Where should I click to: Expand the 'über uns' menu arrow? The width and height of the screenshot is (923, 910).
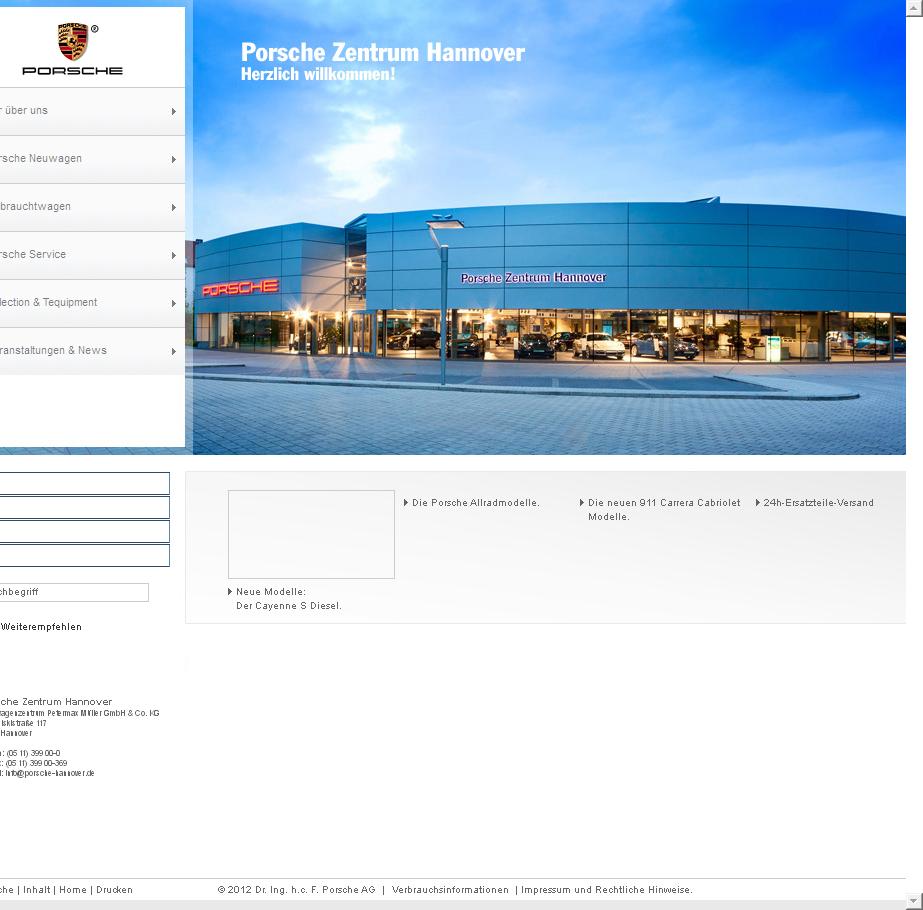click(174, 111)
